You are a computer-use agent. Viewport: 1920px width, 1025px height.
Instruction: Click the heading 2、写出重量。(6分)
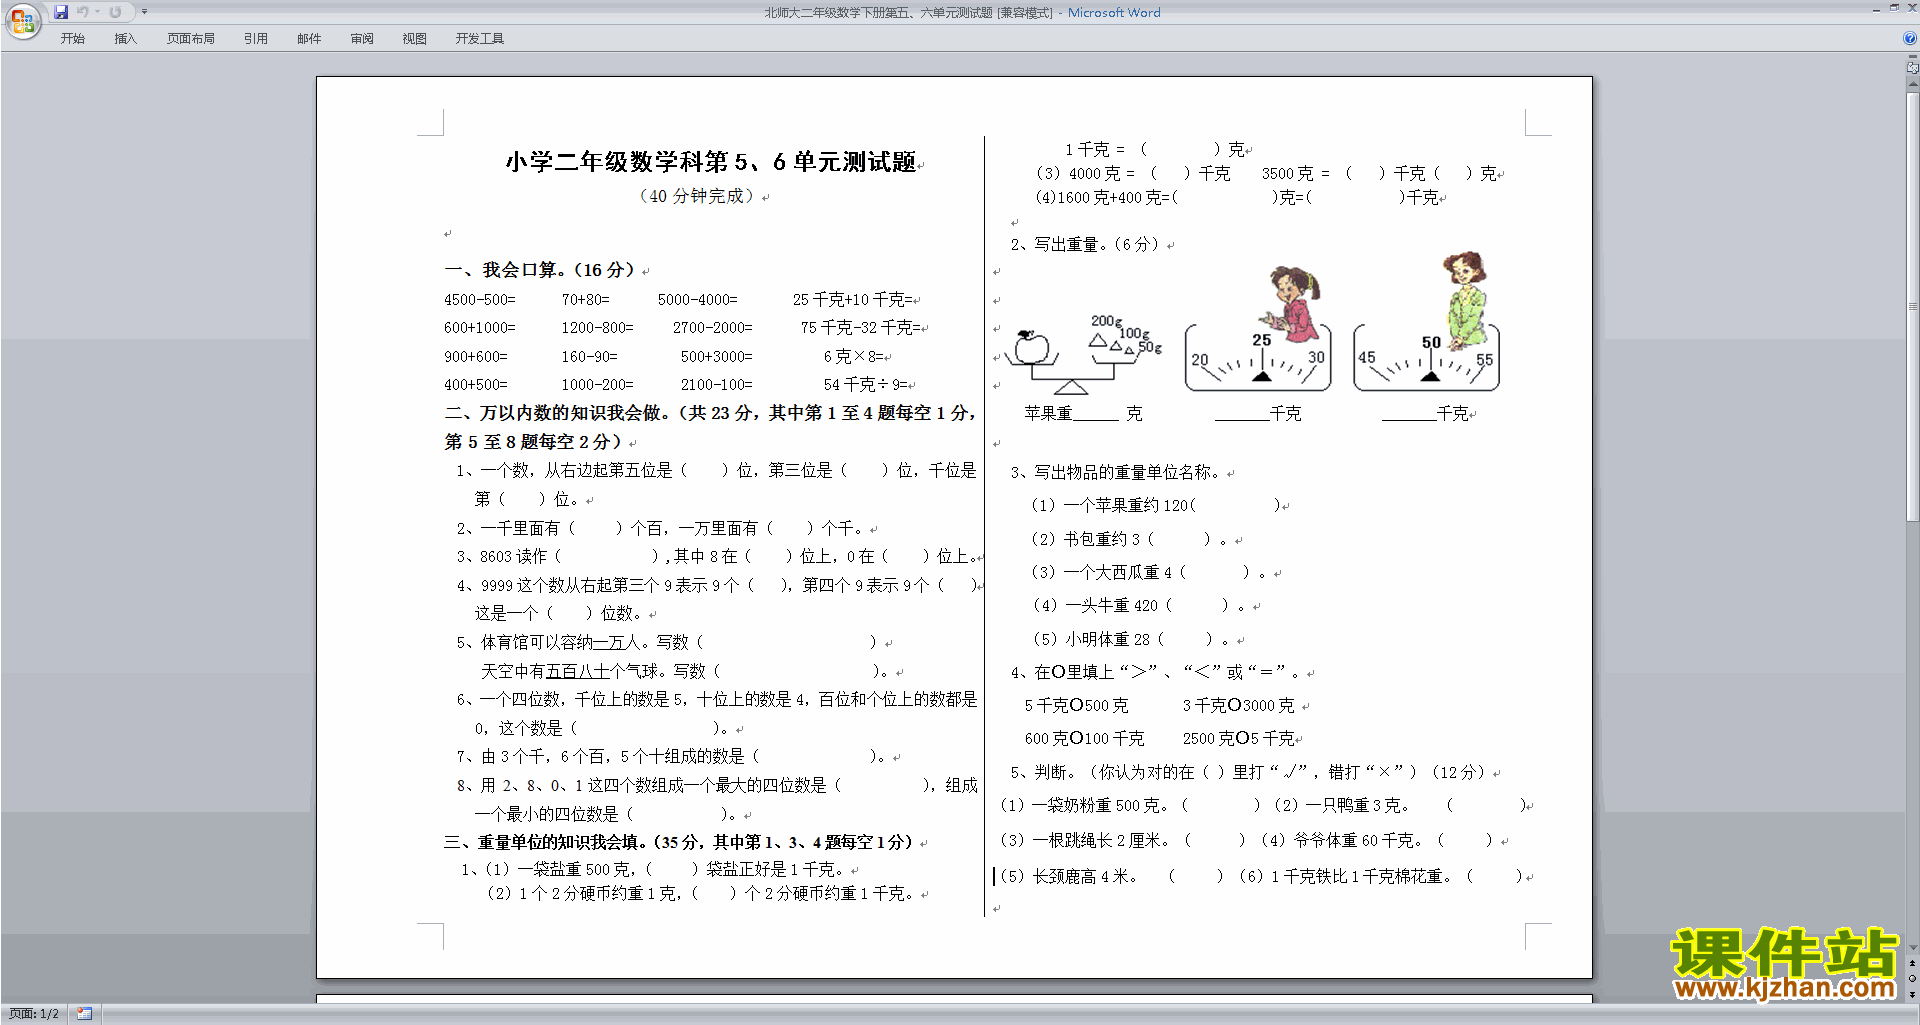pyautogui.click(x=1085, y=245)
